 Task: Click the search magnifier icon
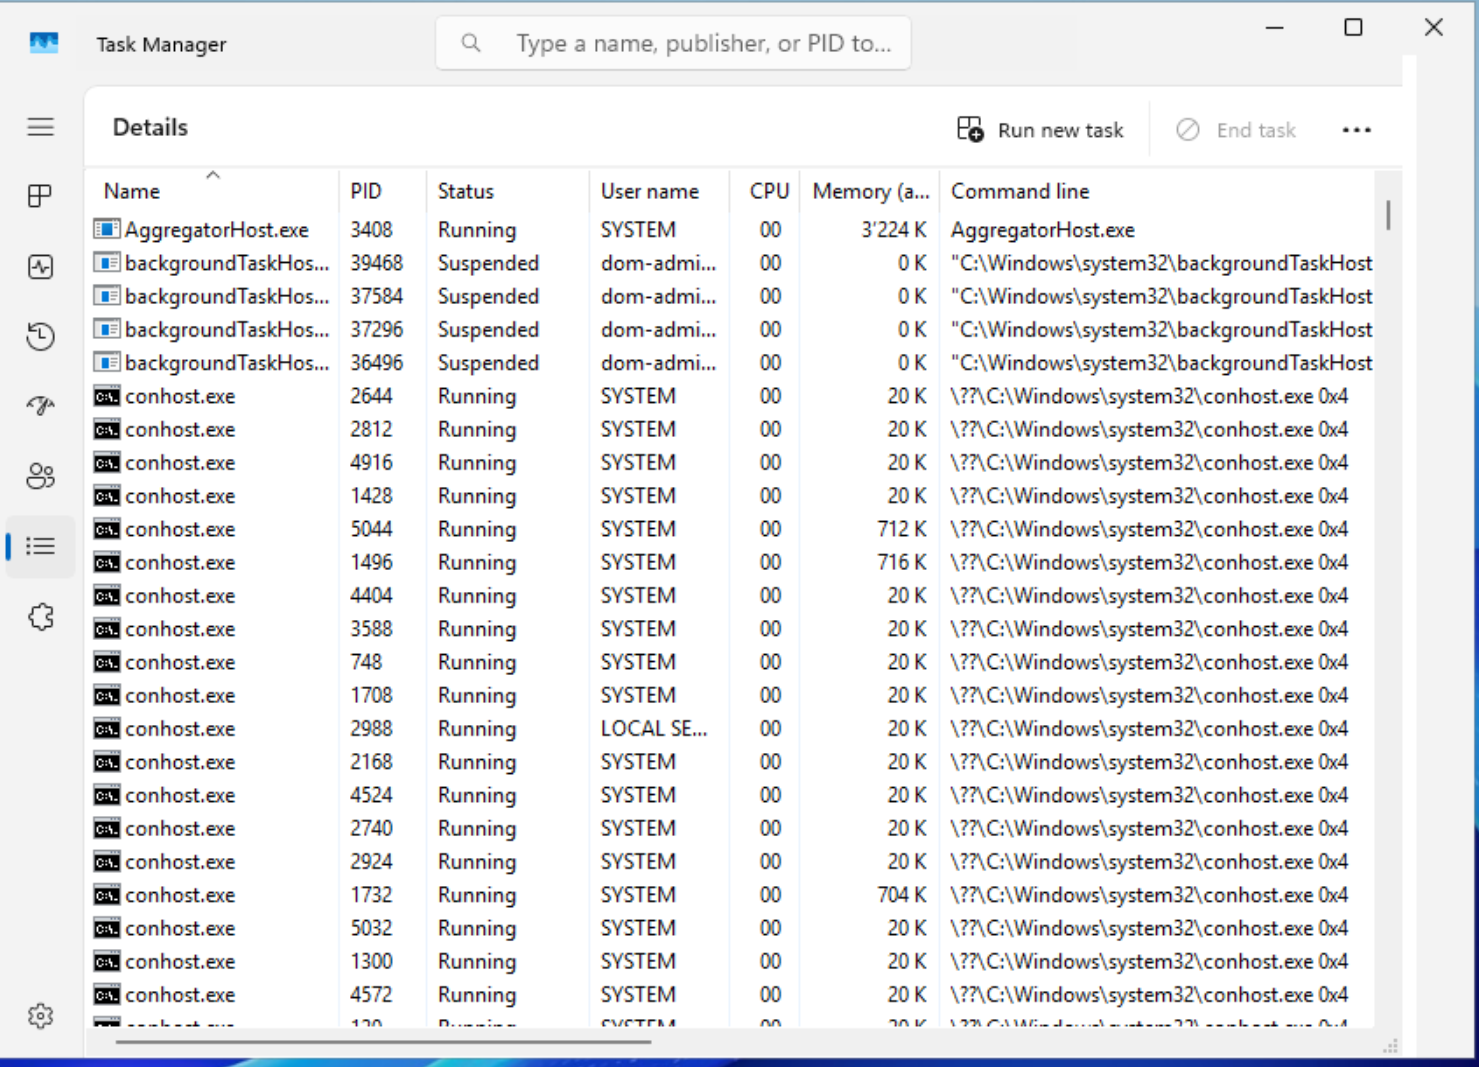[x=471, y=43]
